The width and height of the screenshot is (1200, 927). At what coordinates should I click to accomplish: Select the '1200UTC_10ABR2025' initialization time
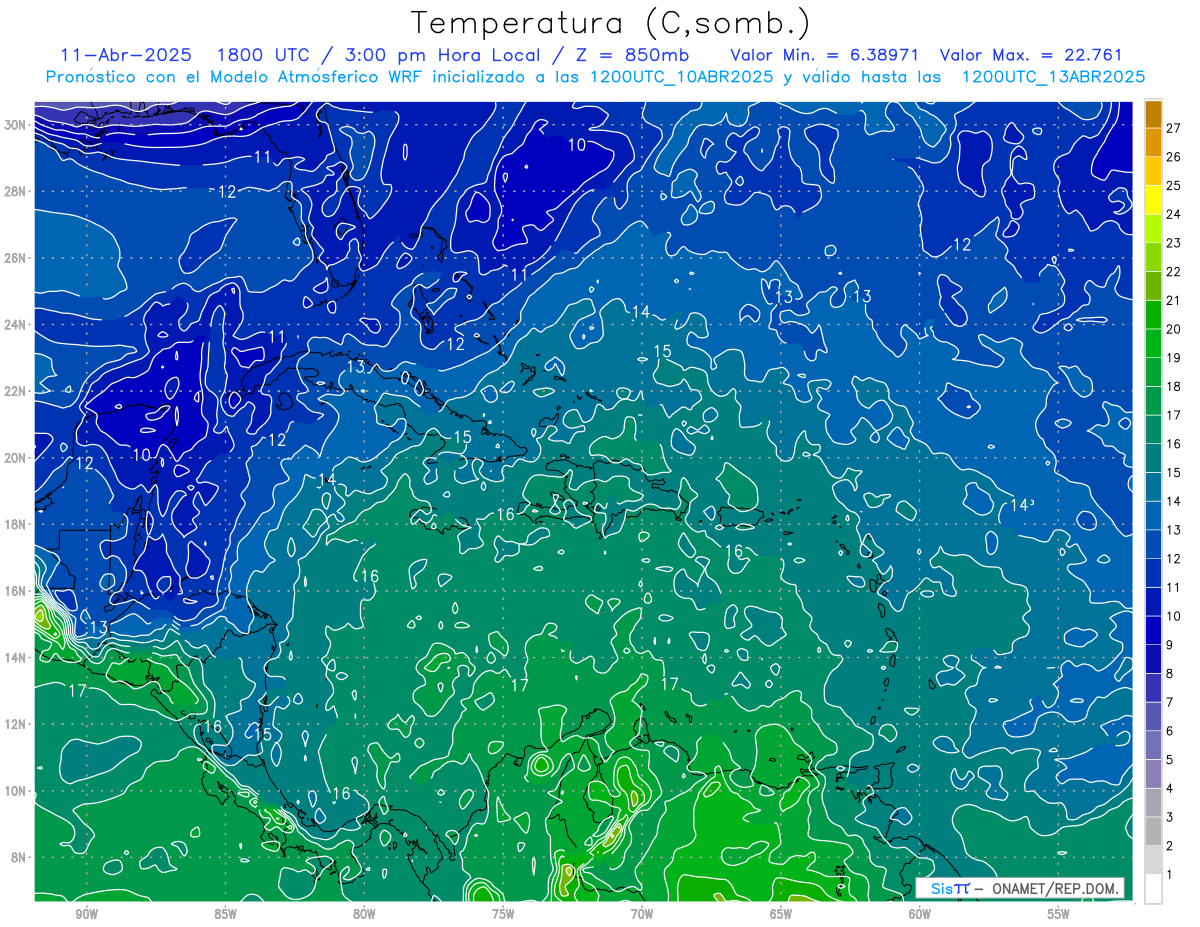click(x=680, y=77)
